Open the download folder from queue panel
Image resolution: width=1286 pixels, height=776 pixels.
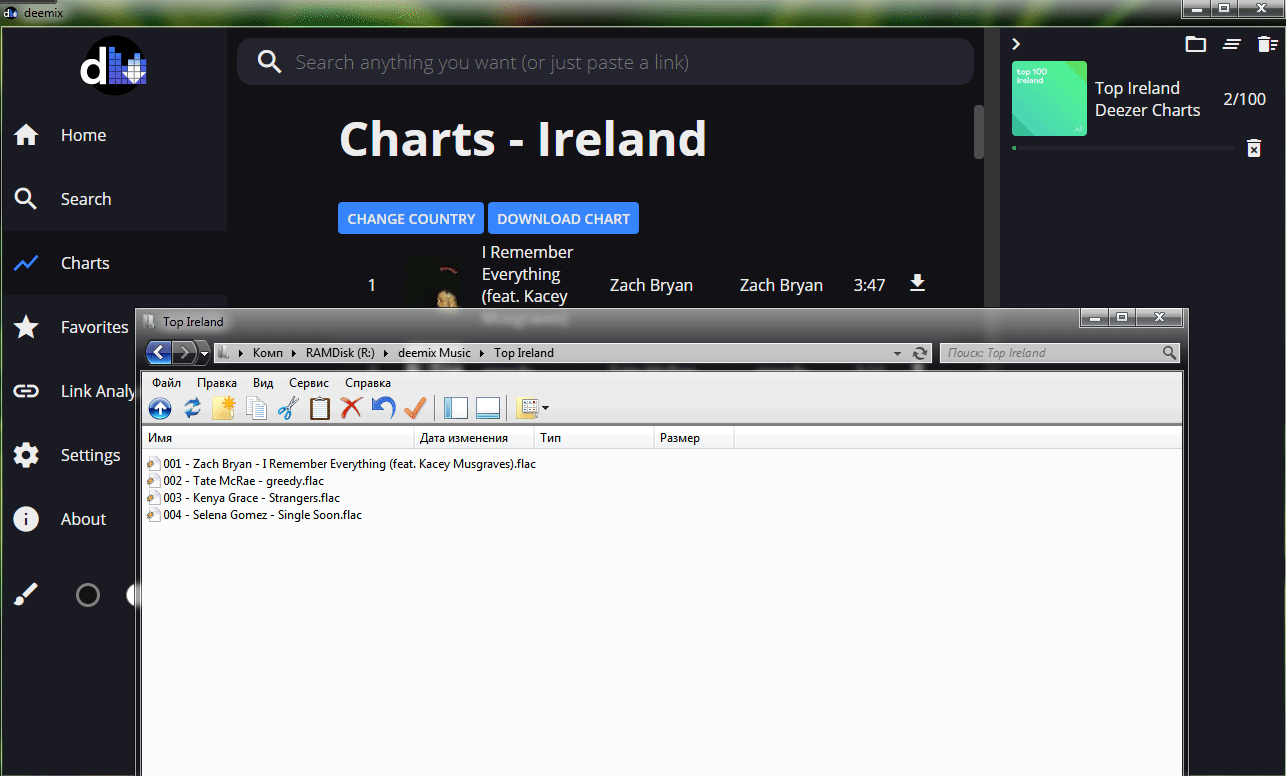pyautogui.click(x=1195, y=44)
